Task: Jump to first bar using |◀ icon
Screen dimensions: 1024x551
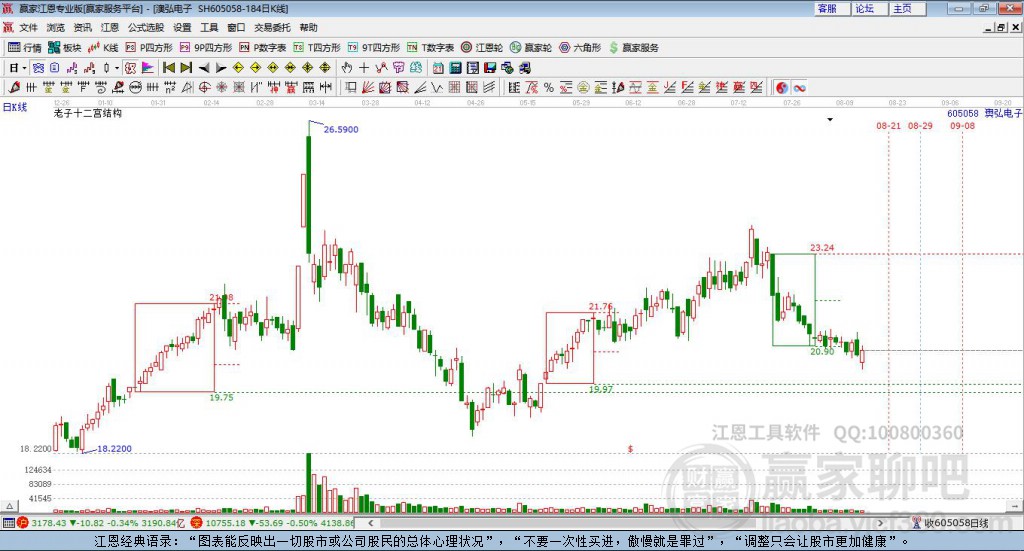Action: (x=168, y=68)
